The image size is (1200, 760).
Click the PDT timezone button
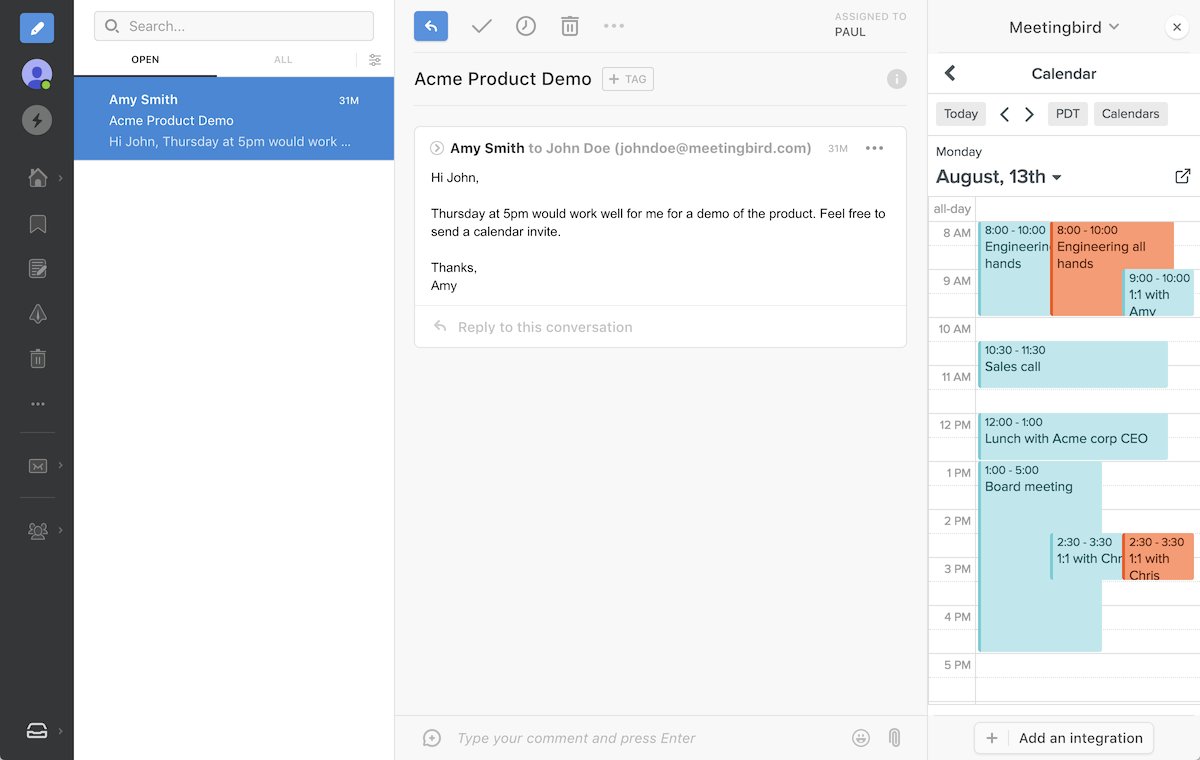1068,114
